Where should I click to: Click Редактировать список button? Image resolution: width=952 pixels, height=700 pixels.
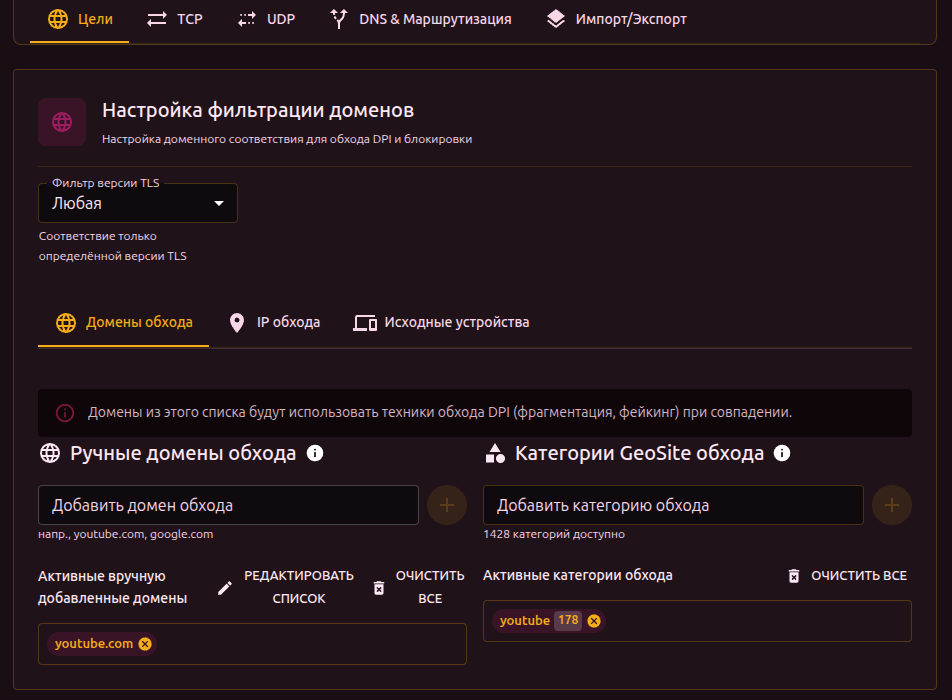click(286, 587)
